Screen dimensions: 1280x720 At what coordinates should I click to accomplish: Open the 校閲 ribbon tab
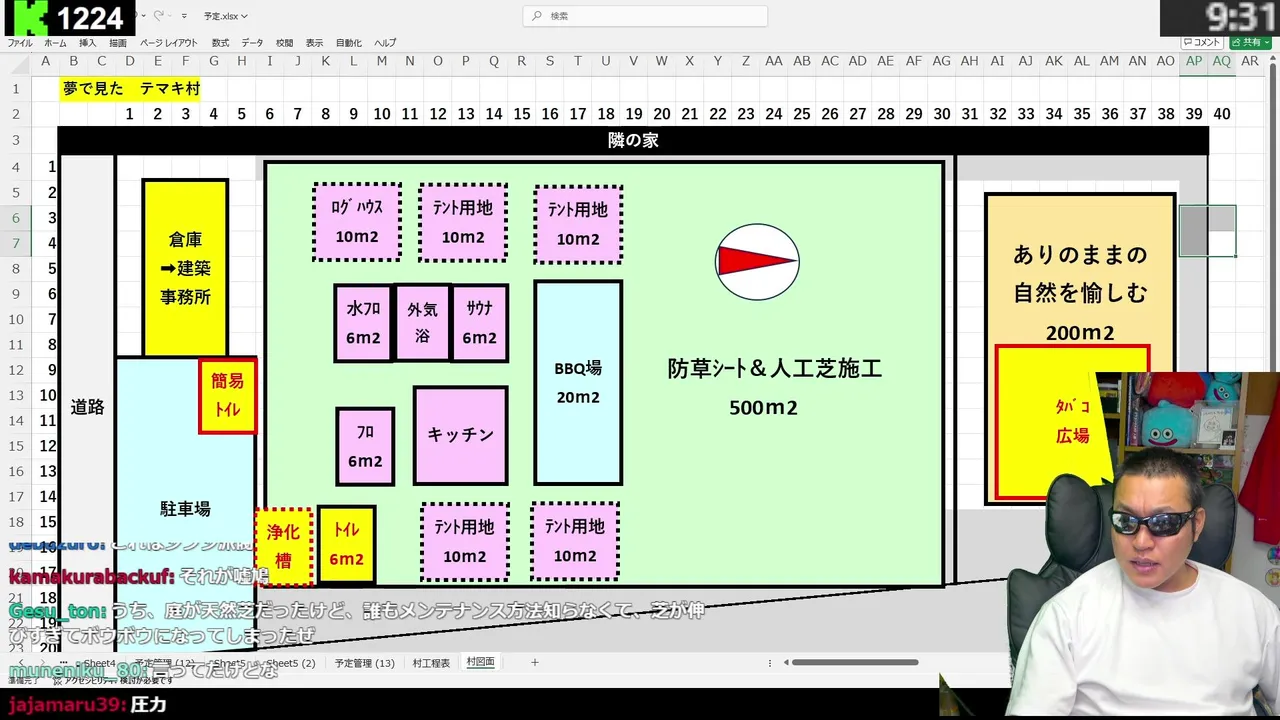point(285,43)
